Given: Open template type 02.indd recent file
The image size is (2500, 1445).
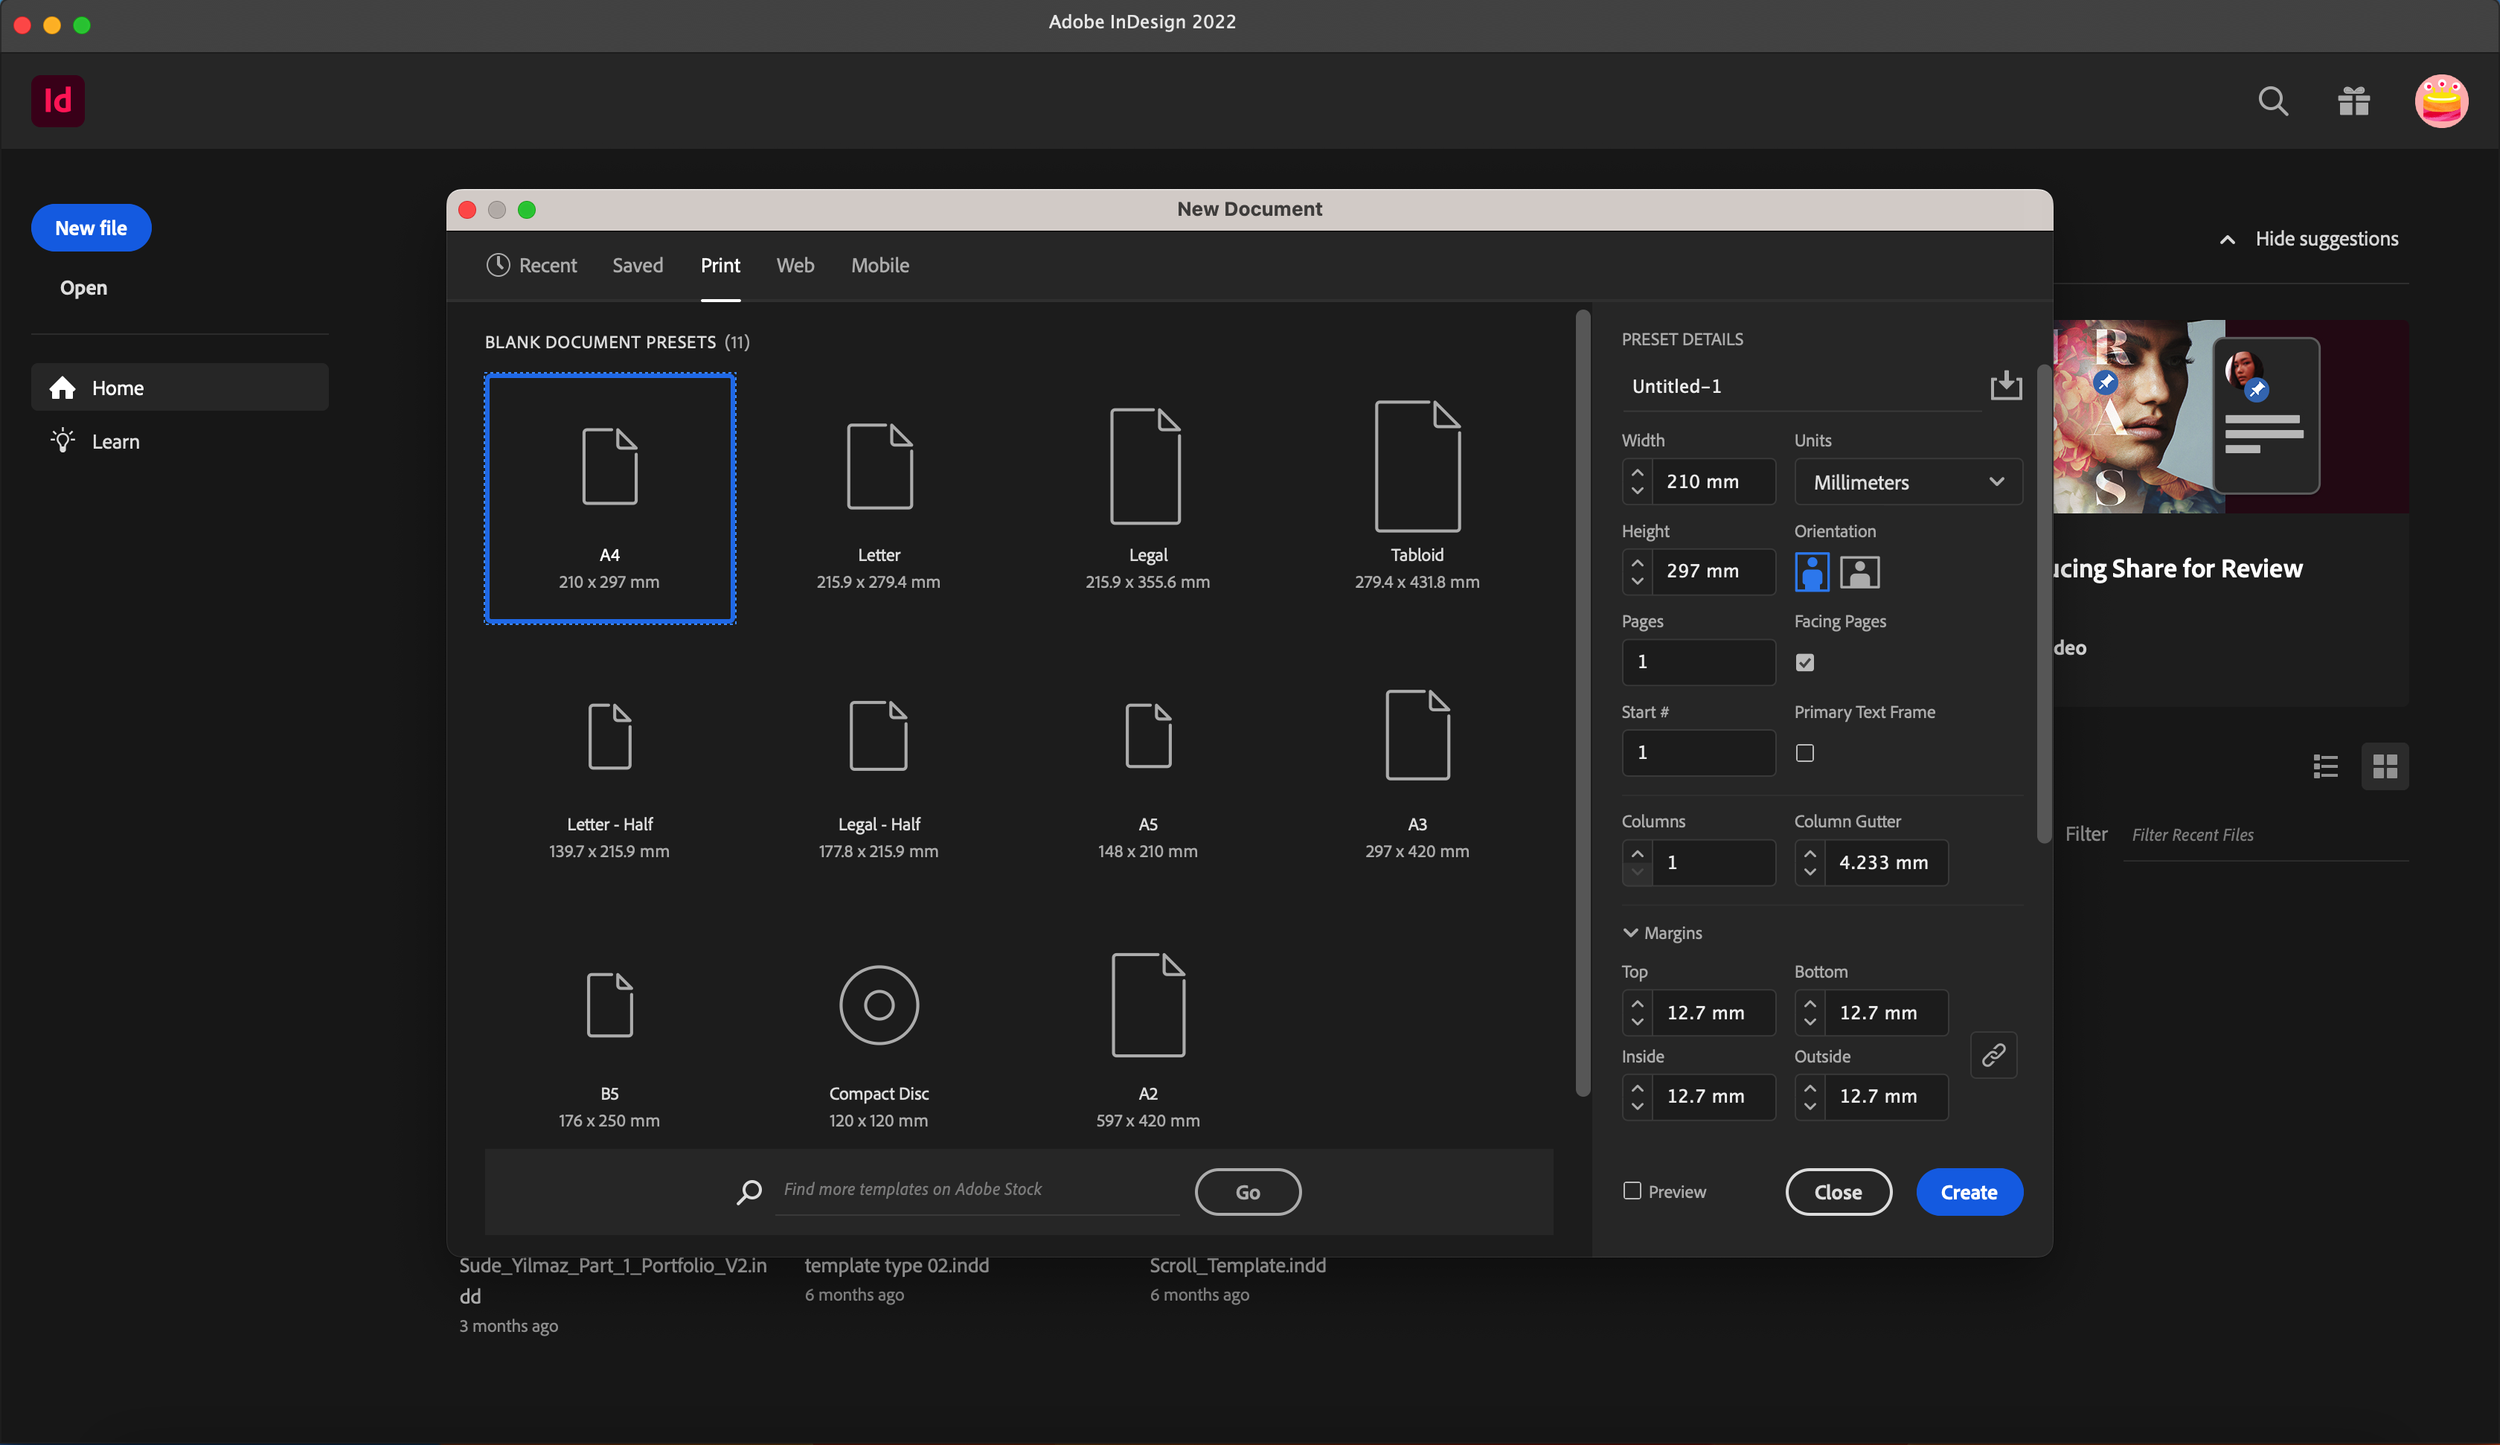Looking at the screenshot, I should [896, 1266].
